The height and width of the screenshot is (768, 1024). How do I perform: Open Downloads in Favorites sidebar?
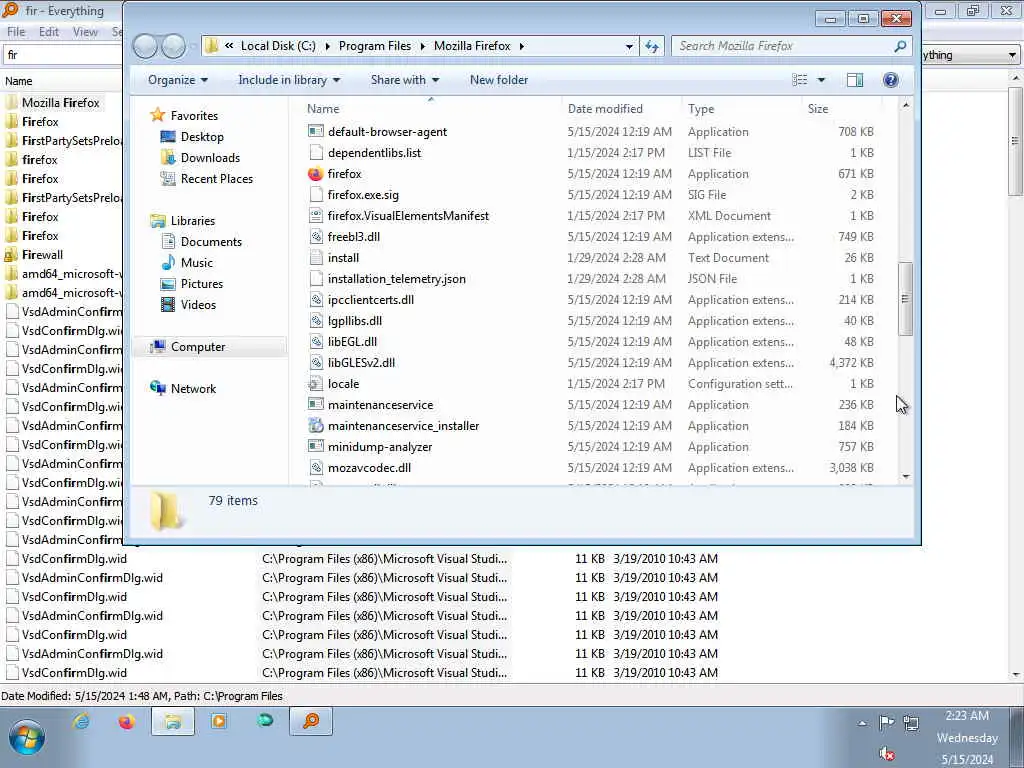click(210, 157)
